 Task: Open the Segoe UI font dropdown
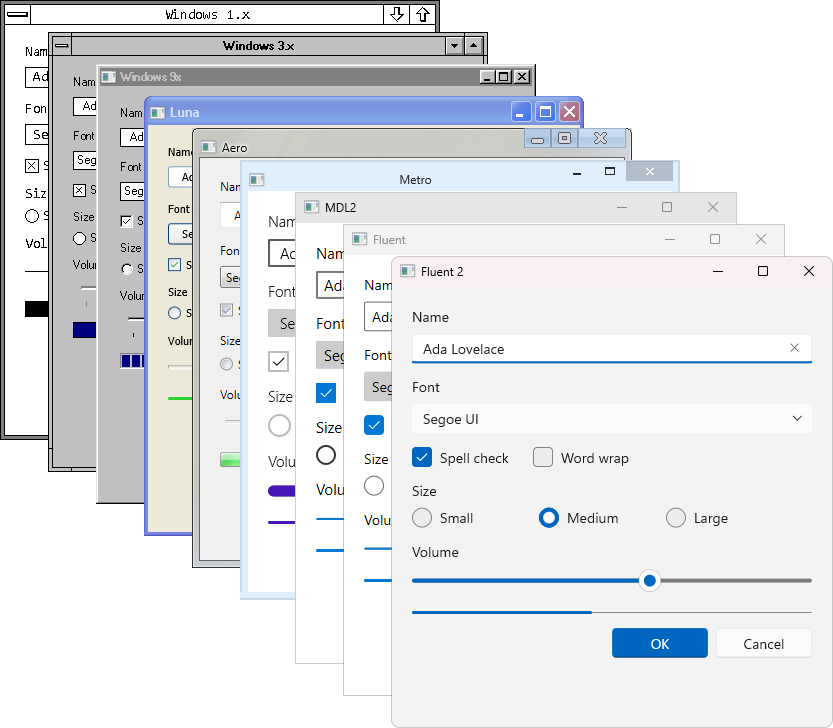click(x=612, y=419)
